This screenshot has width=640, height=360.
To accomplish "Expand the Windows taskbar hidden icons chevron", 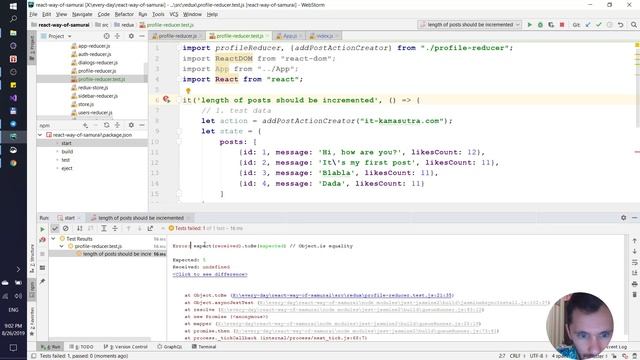I will pos(18,269).
